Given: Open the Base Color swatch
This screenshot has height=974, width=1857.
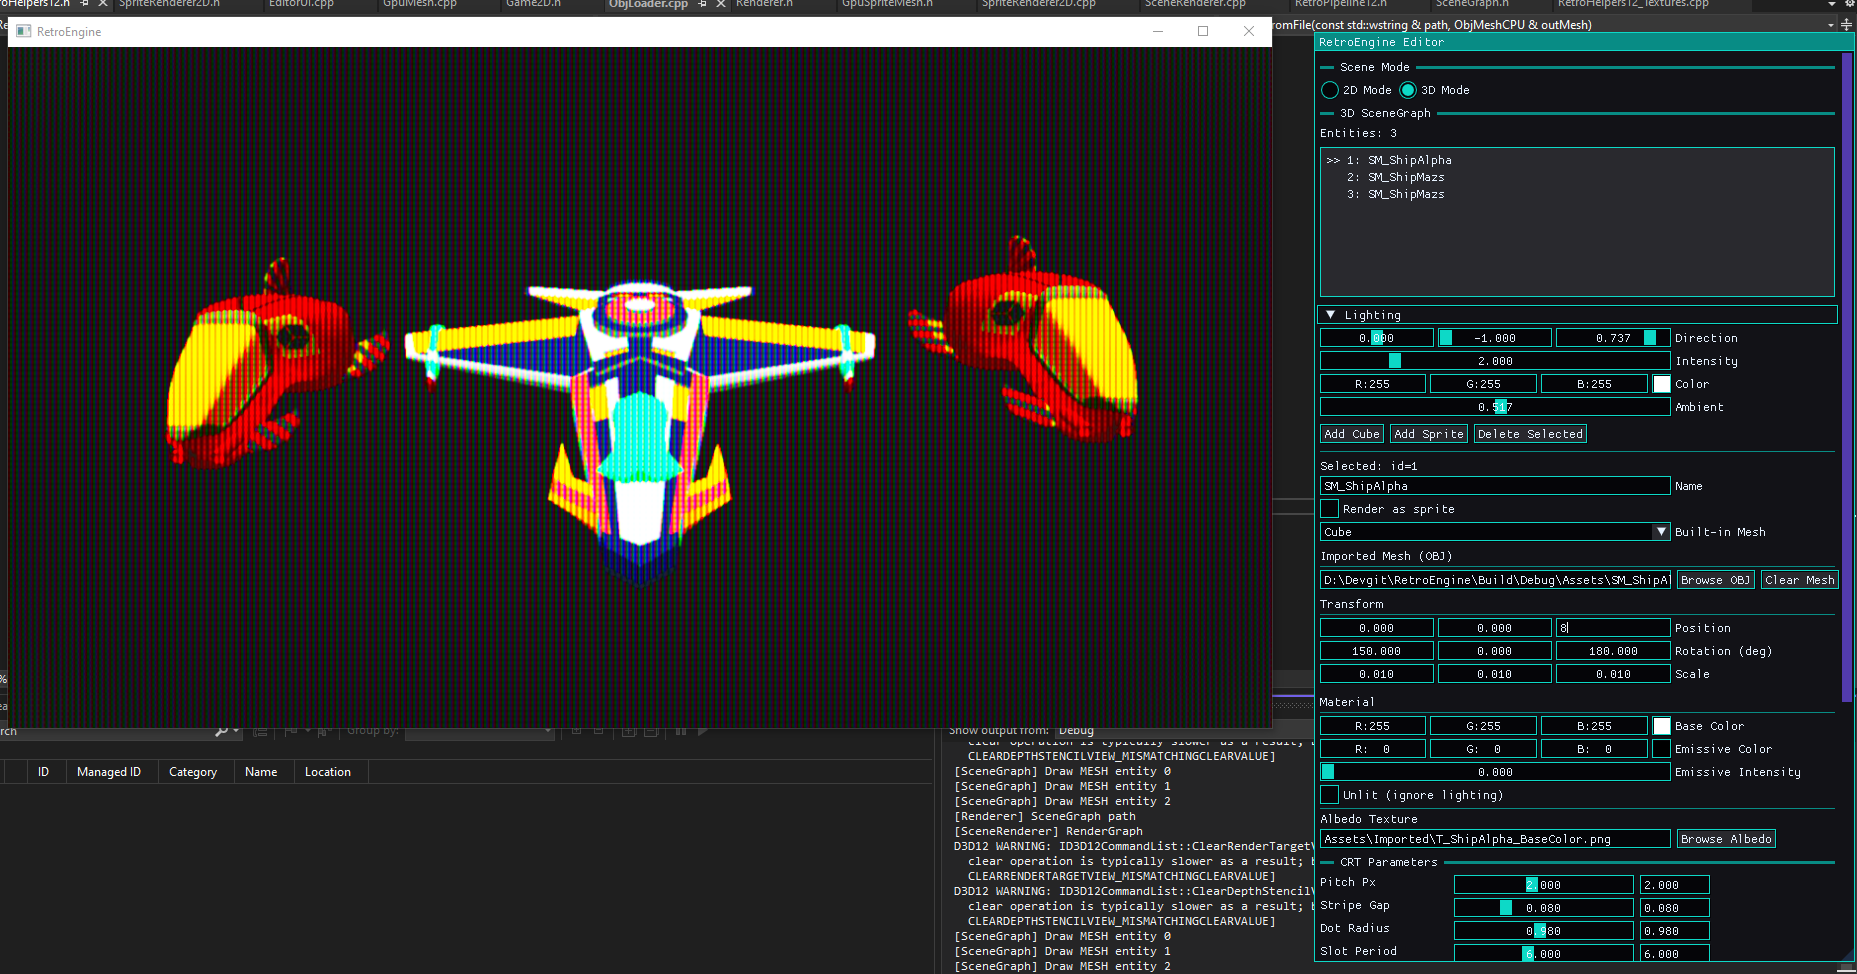Looking at the screenshot, I should 1661,726.
